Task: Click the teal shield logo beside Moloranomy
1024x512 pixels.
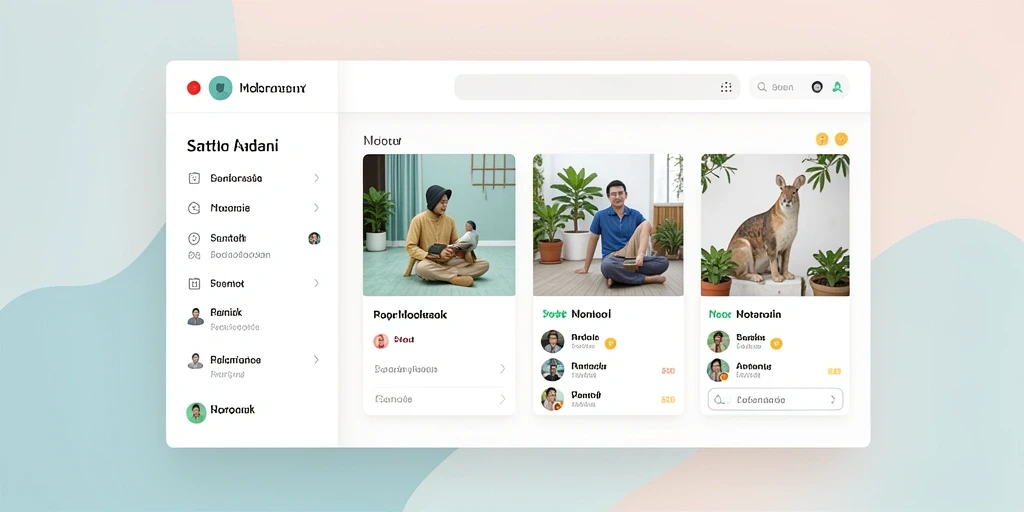Action: [220, 88]
